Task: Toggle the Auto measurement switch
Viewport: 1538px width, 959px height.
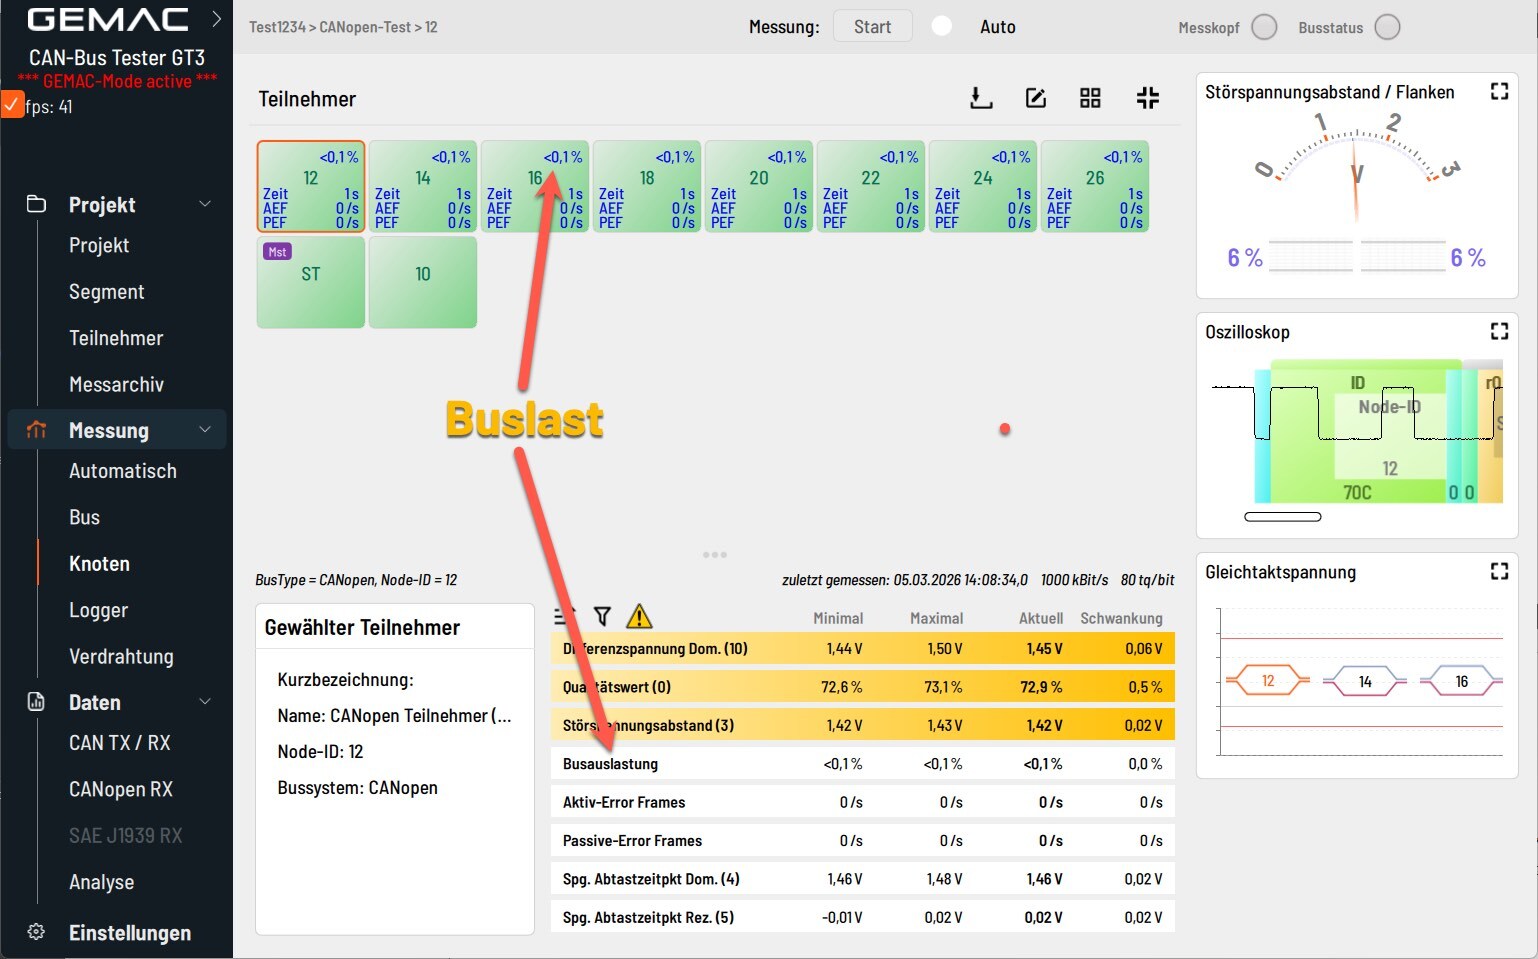Action: 942,27
